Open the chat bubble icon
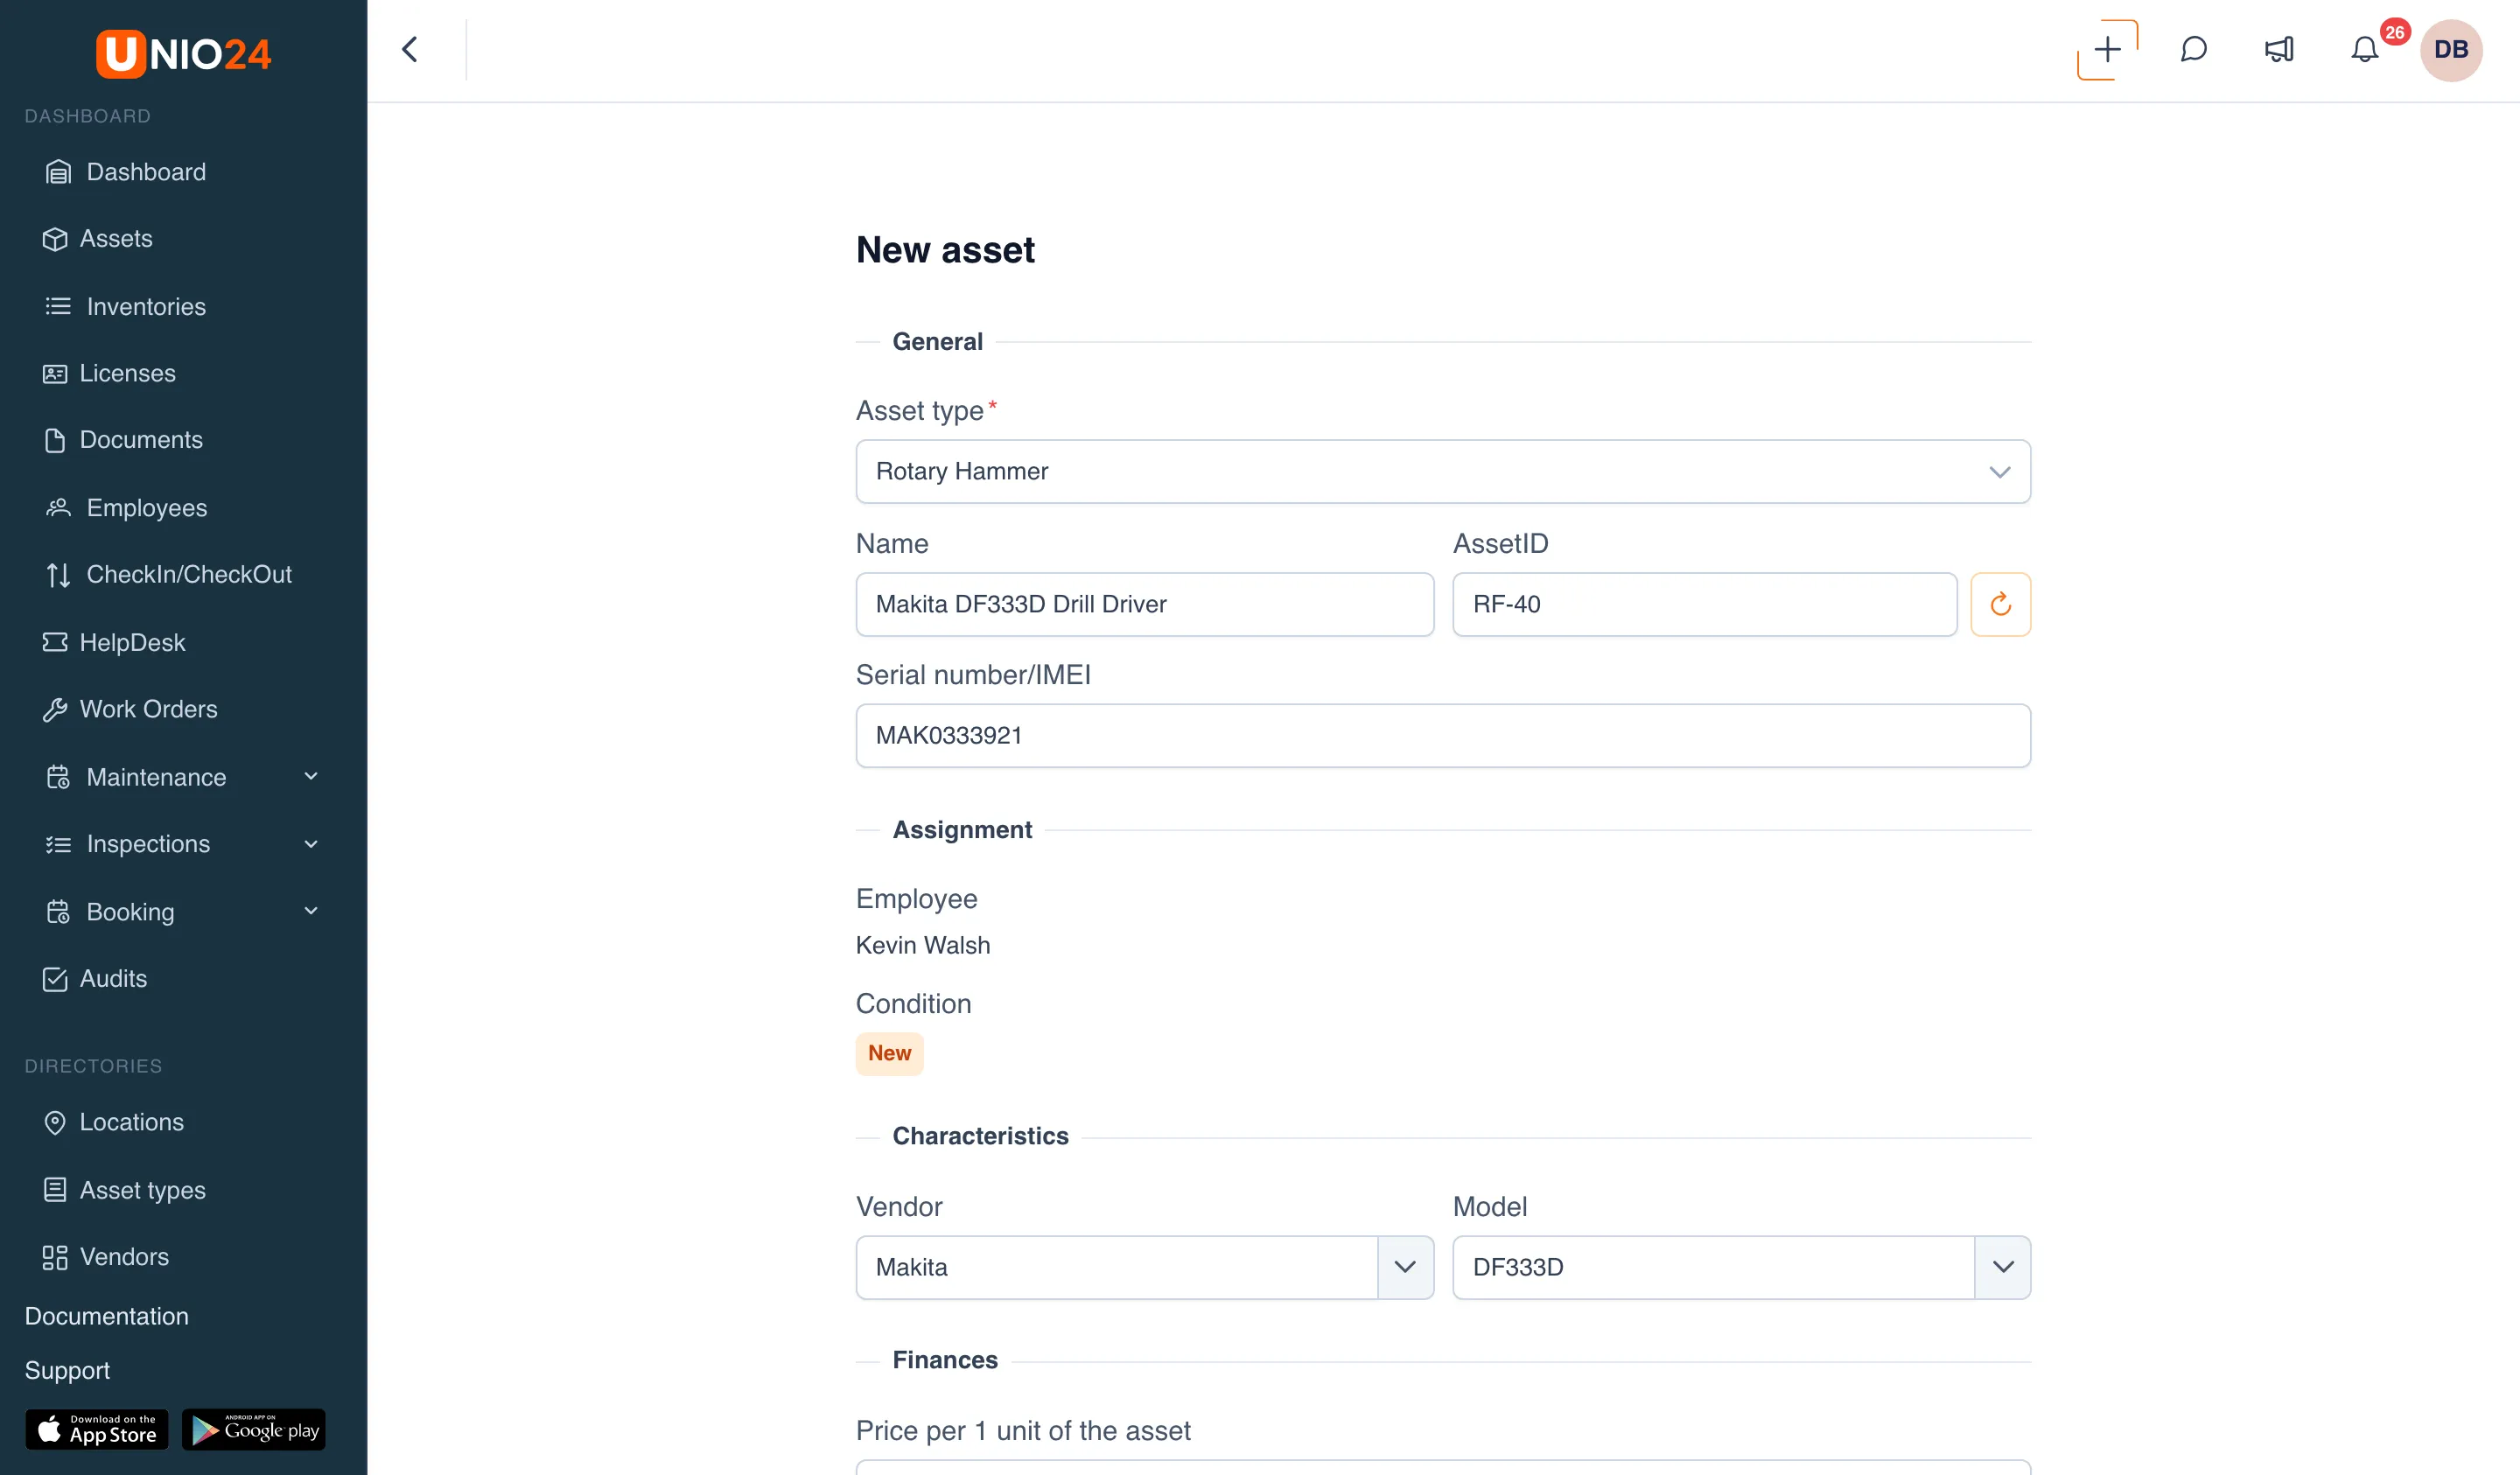Screen dimensions: 2520x1475 [2193, 50]
